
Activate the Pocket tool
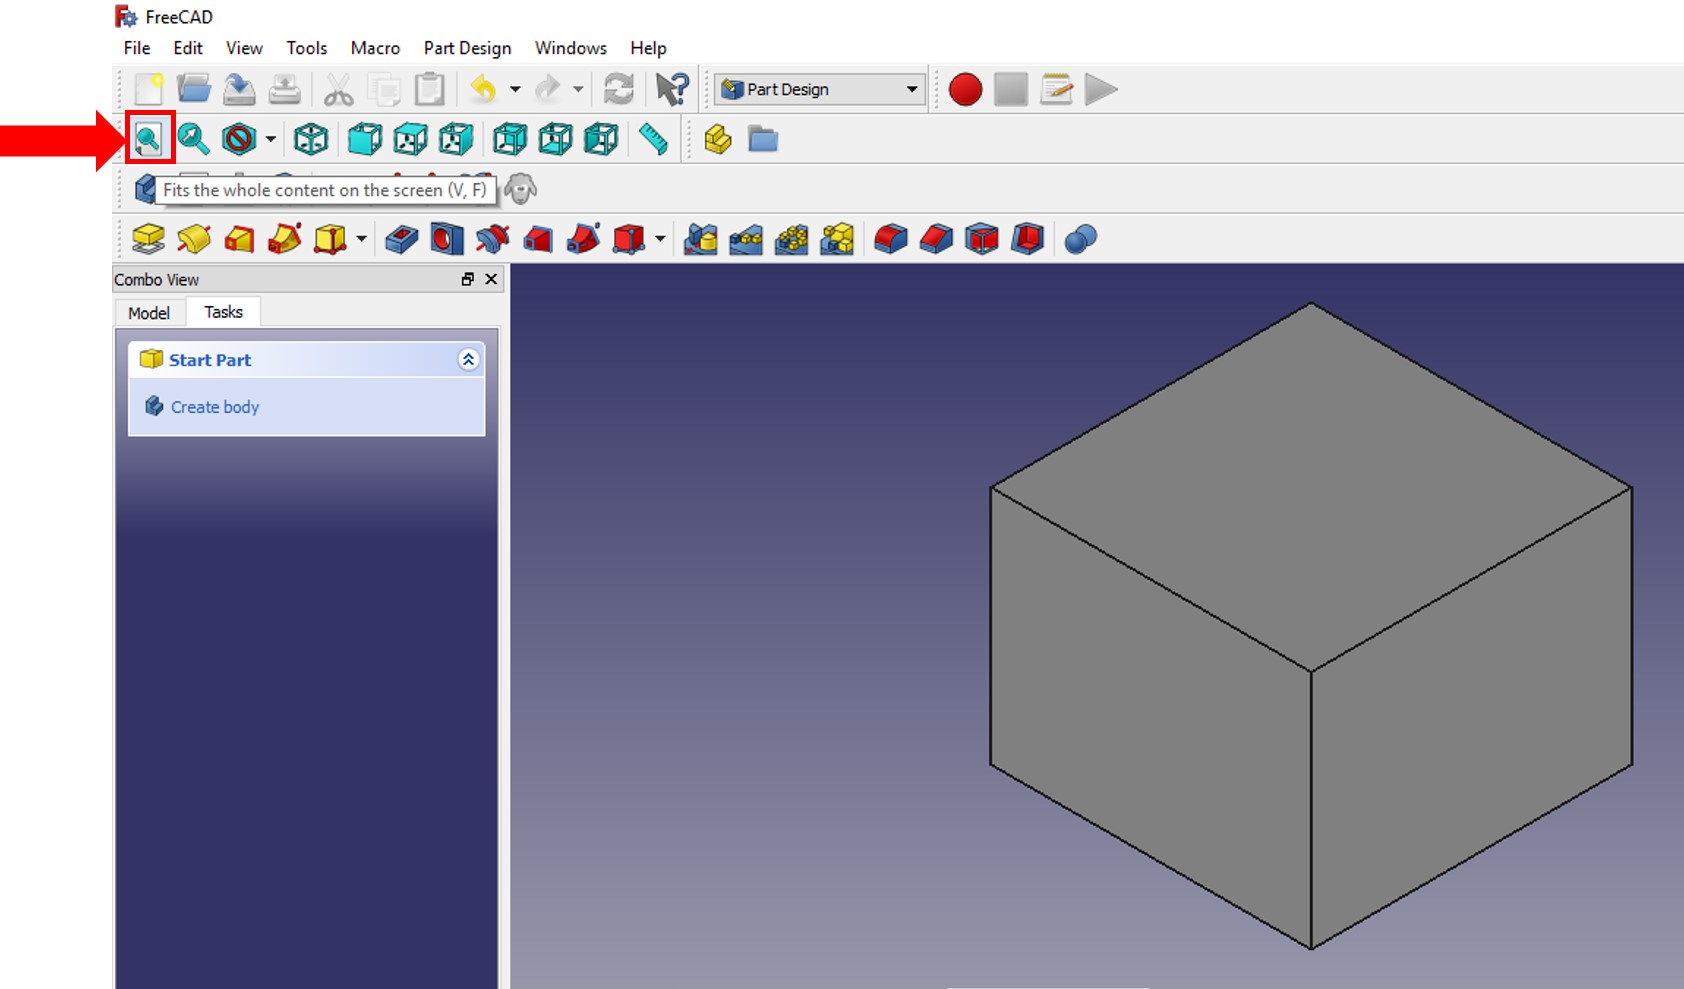(399, 238)
